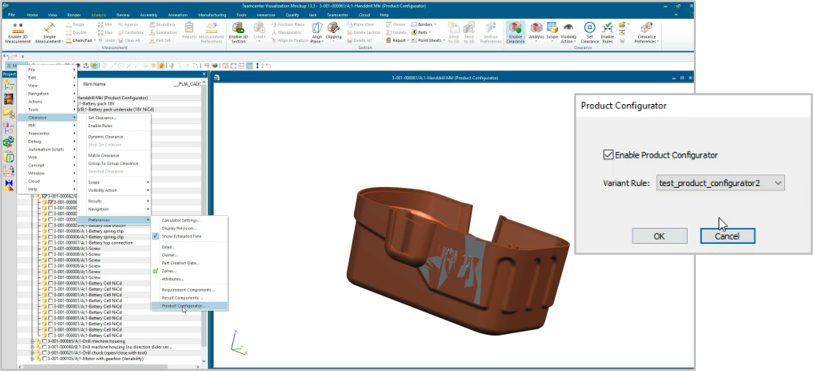Select the Simple Measurement tool
Screen dimensions: 813x371
[50, 32]
